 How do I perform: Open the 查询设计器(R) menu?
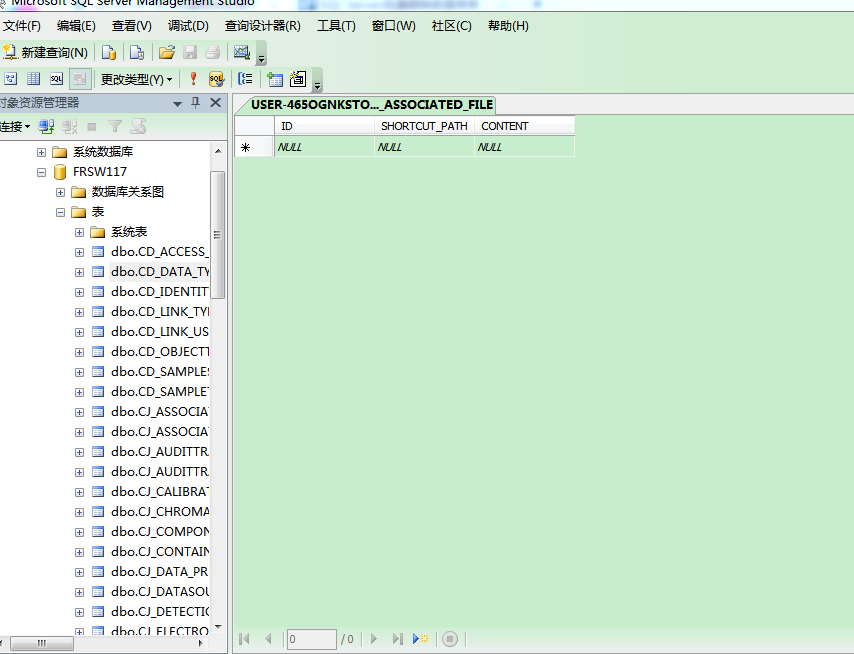click(x=263, y=26)
